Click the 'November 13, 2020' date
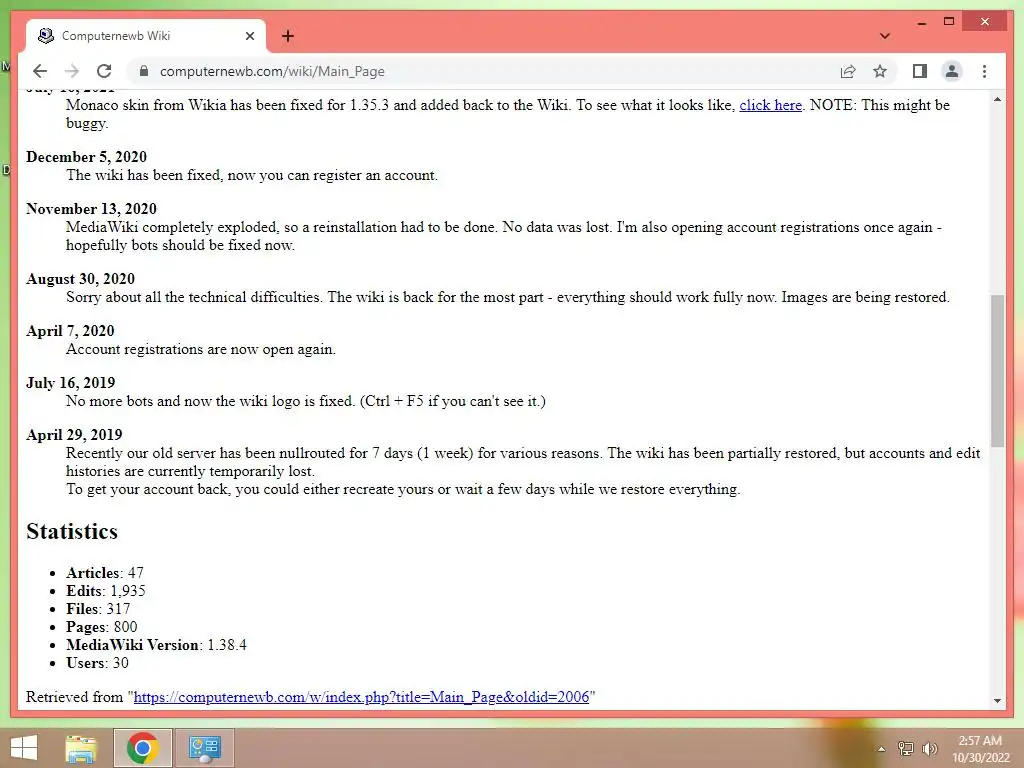This screenshot has width=1024, height=768. coord(91,209)
